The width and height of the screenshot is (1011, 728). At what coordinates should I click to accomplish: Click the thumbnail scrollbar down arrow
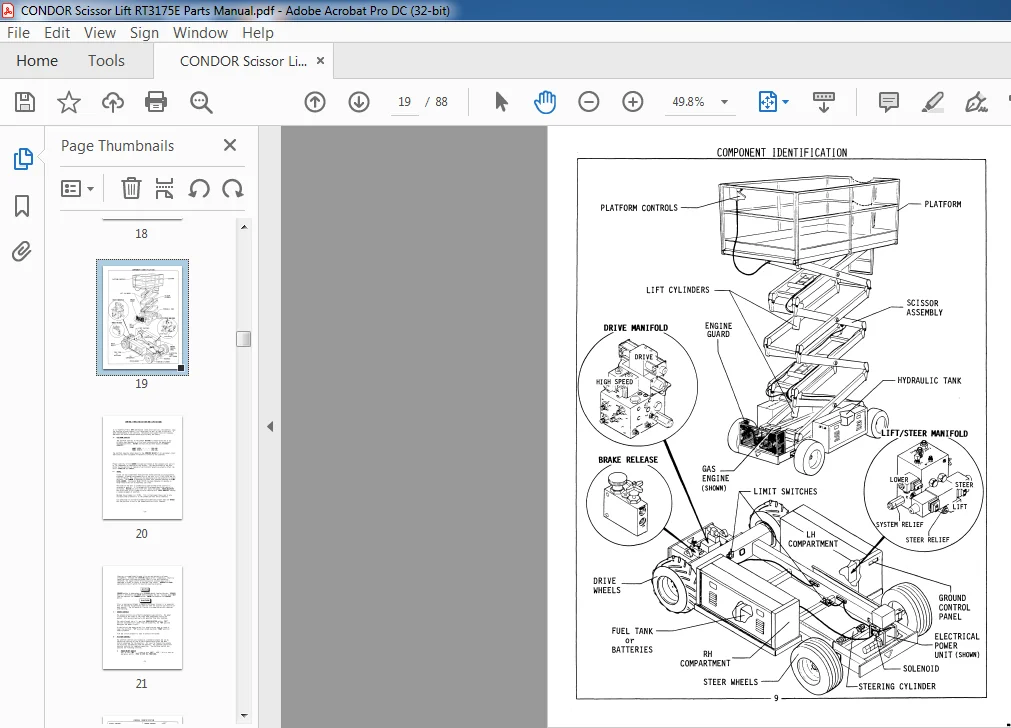pyautogui.click(x=244, y=715)
